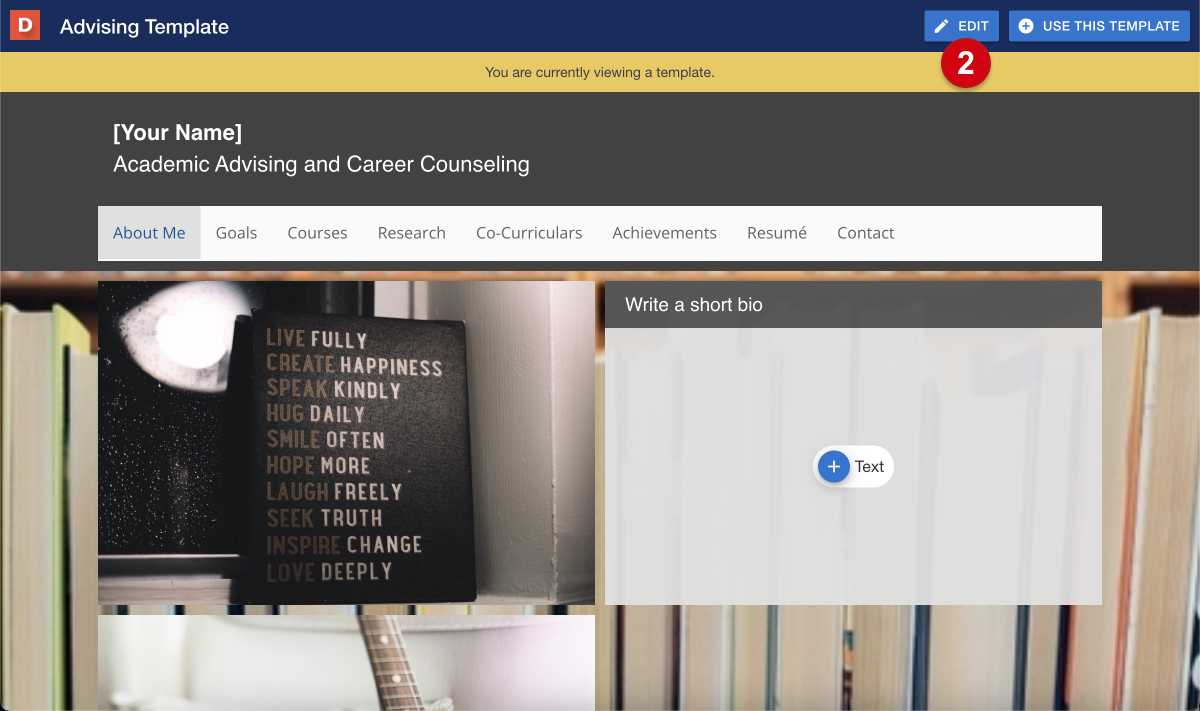
Task: Switch to the Resumé tab
Action: pyautogui.click(x=776, y=233)
